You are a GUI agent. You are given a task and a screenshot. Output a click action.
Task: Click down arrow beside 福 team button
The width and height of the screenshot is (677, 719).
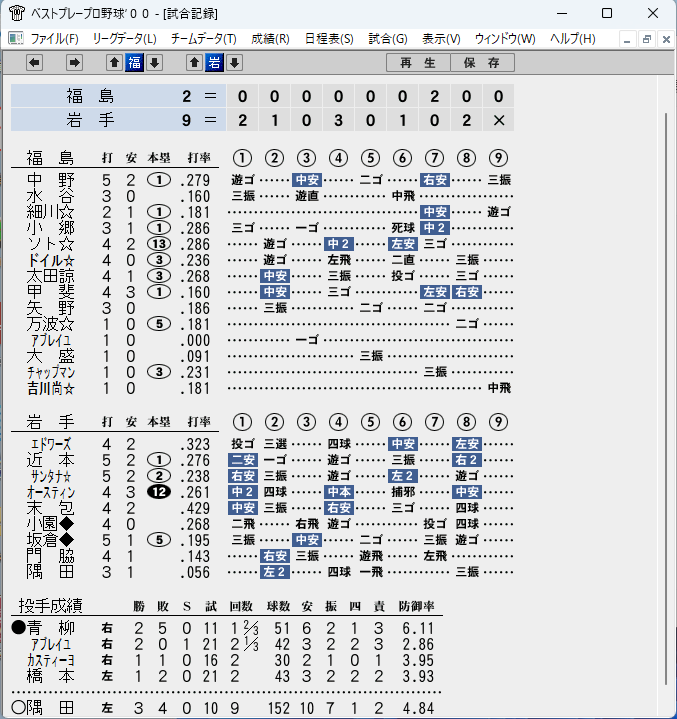click(x=155, y=62)
